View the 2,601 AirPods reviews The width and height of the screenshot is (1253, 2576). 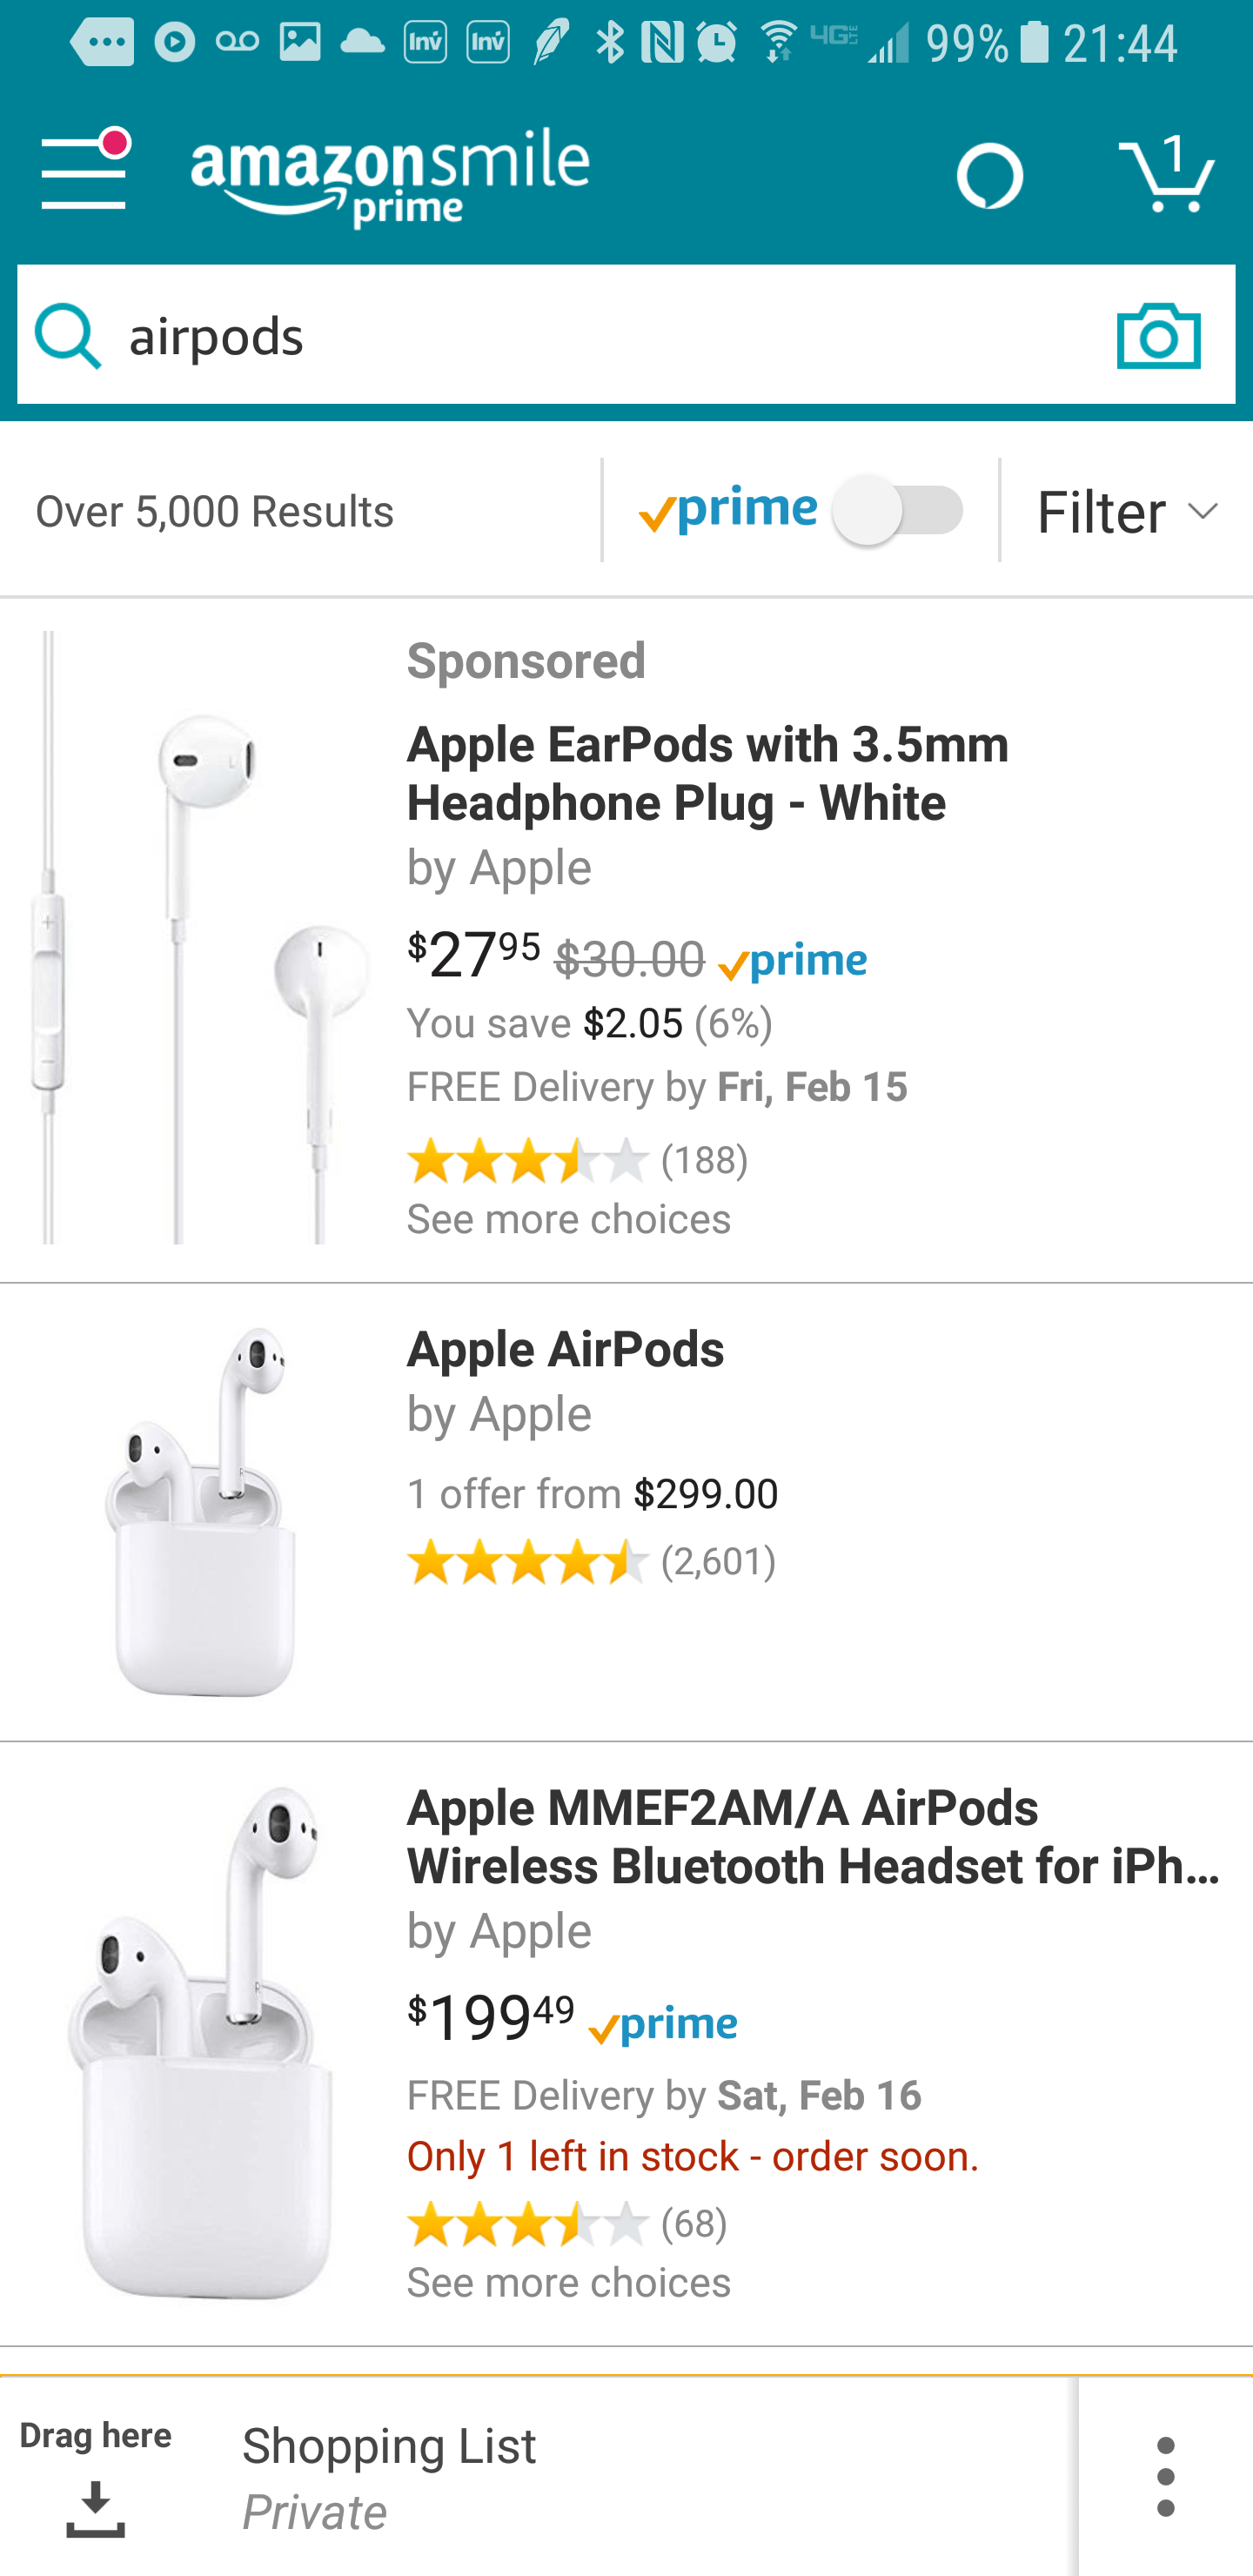(x=720, y=1560)
